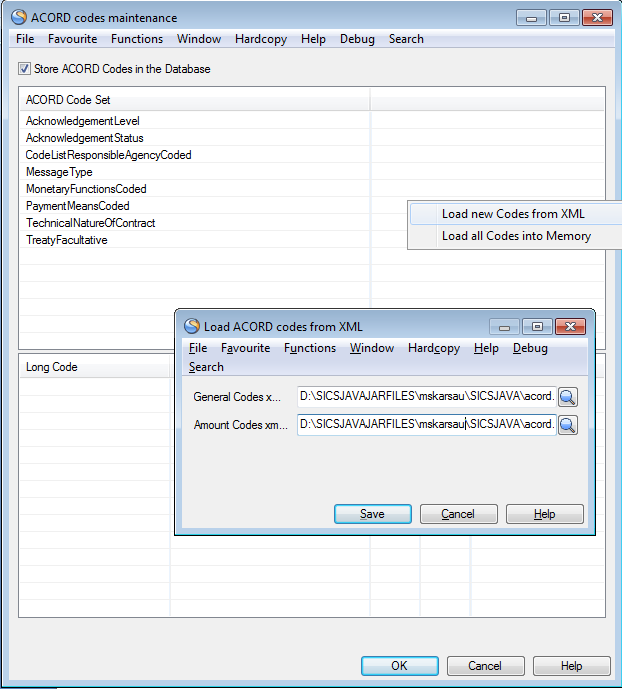622x689 pixels.
Task: Click the ACORD Code Set column header
Action: click(x=195, y=100)
